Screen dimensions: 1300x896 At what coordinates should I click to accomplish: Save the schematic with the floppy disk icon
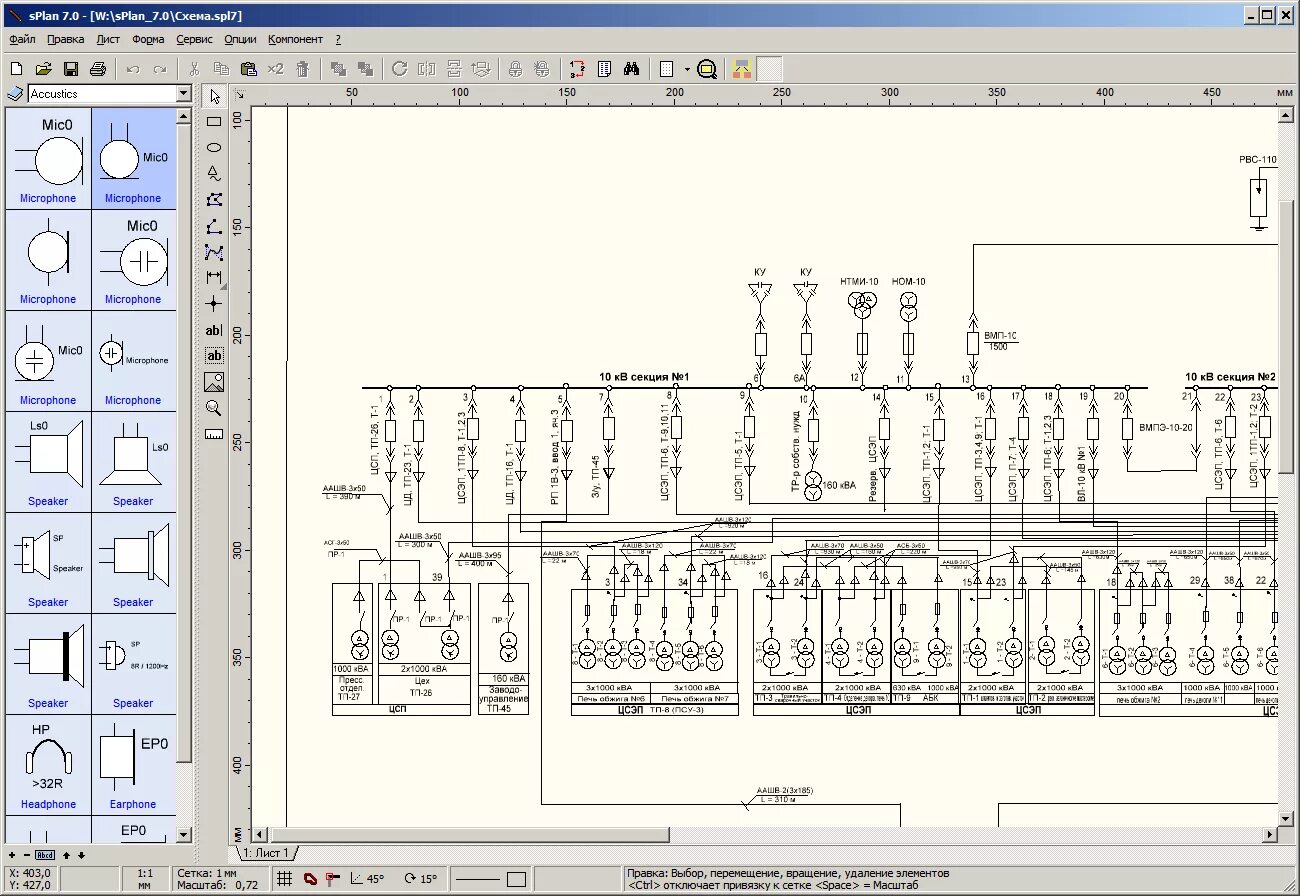tap(70, 69)
